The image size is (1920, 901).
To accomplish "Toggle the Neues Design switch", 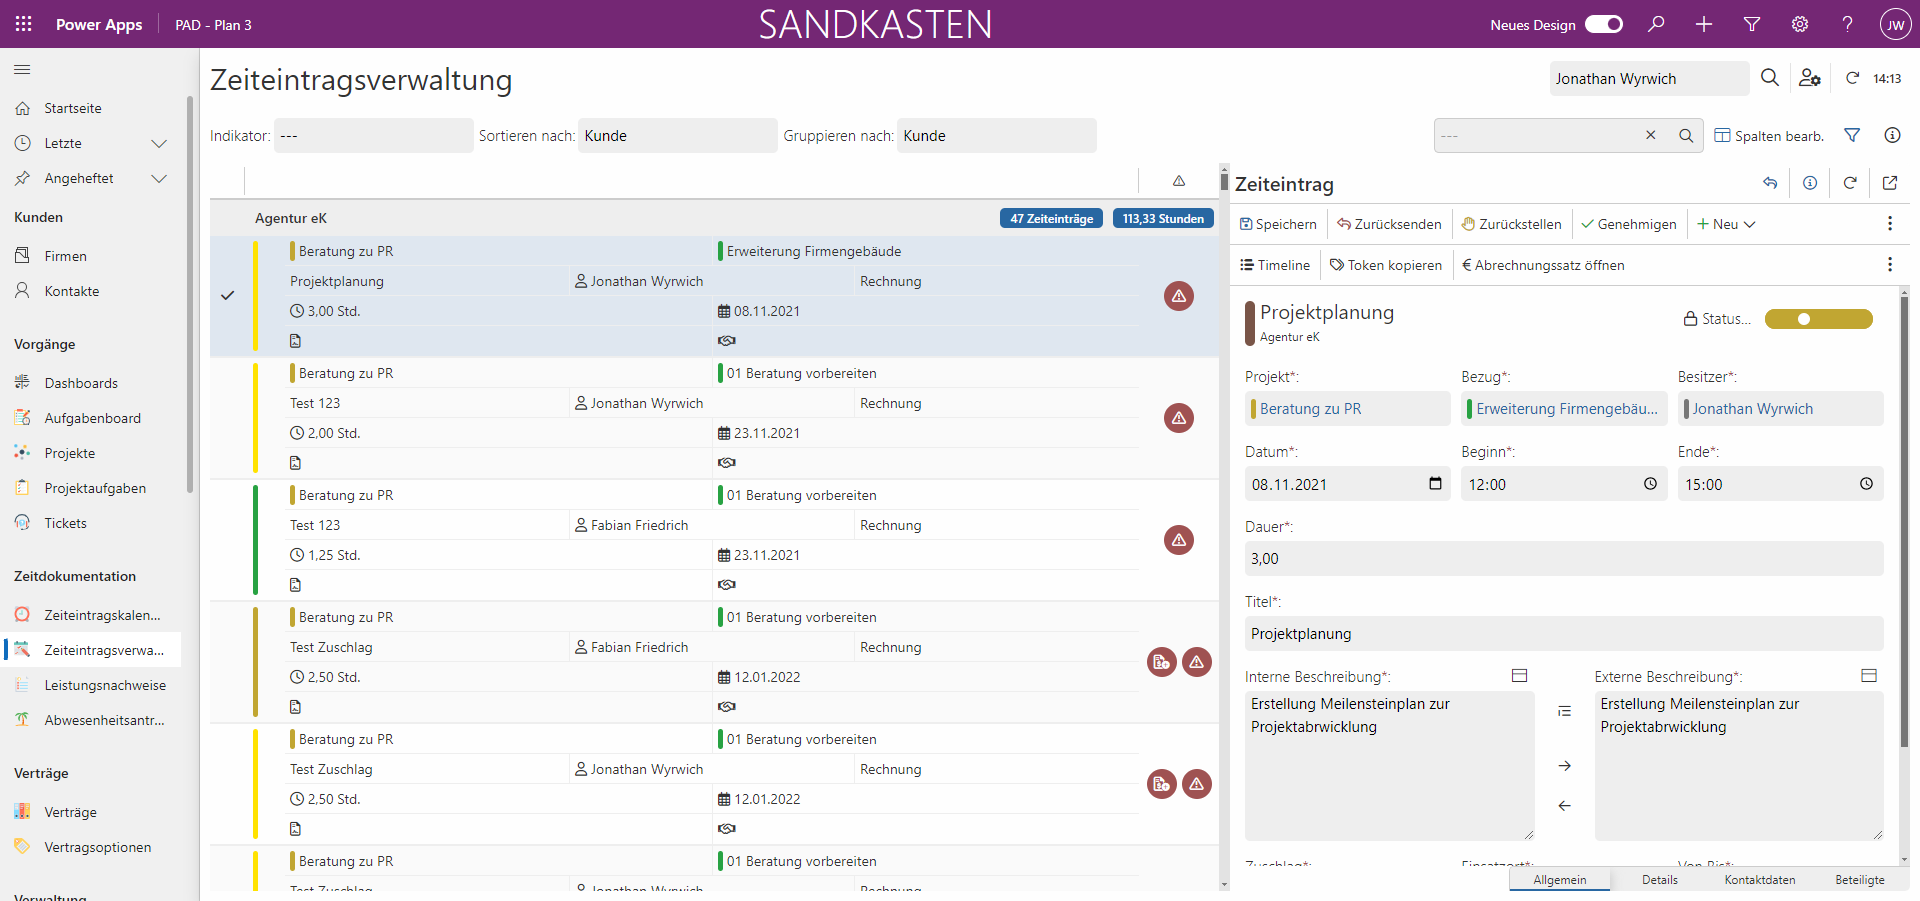I will point(1604,24).
